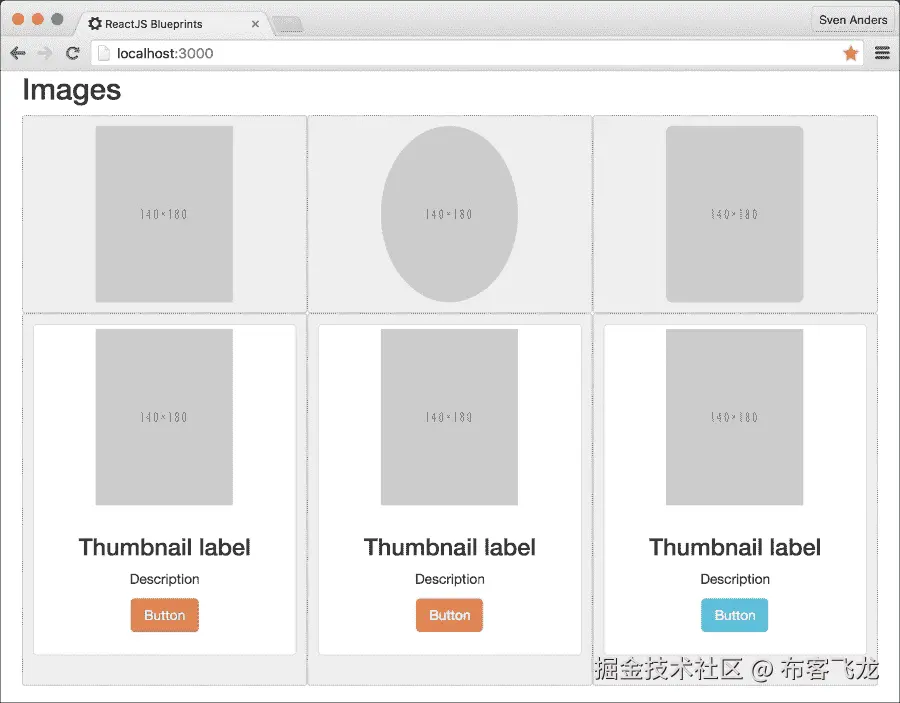The image size is (900, 703).
Task: Click Description above the first orange Button
Action: [x=165, y=579]
